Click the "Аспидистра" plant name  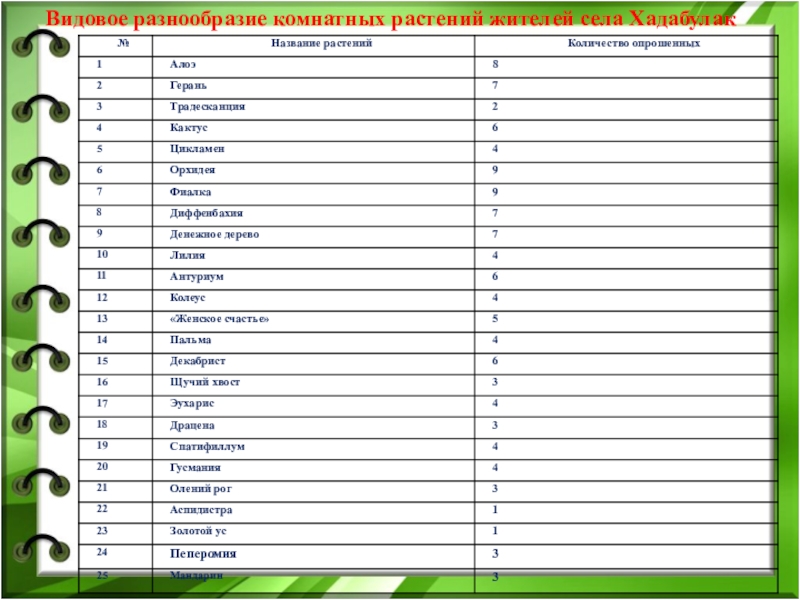201,510
